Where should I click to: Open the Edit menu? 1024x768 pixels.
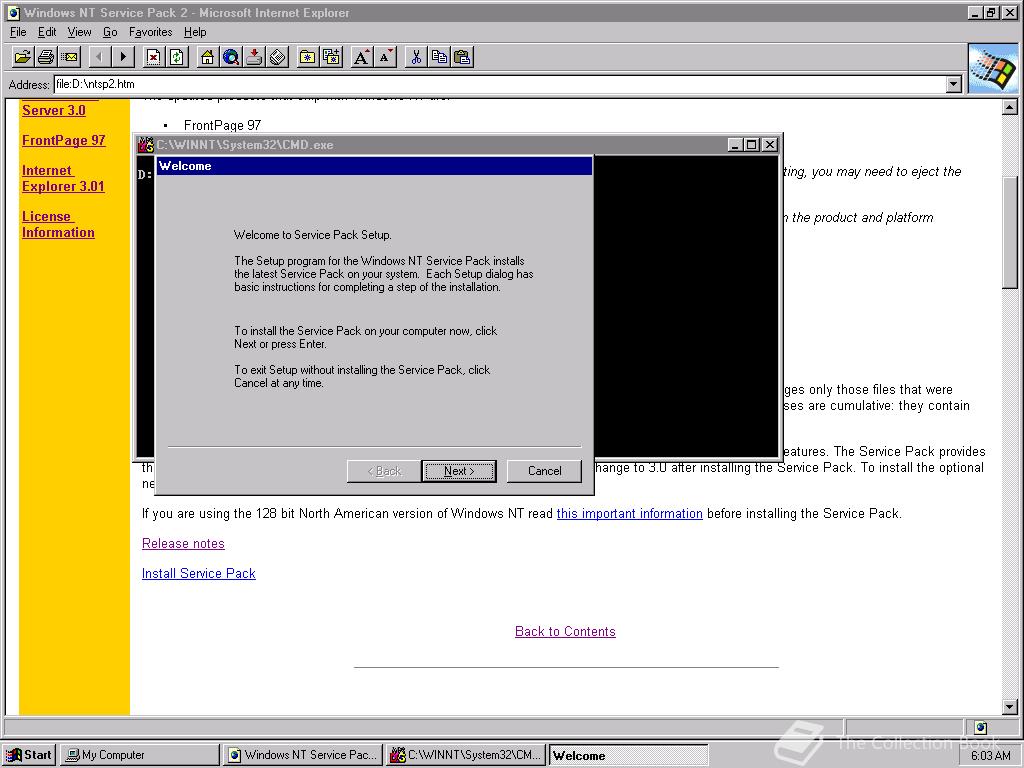tap(47, 32)
